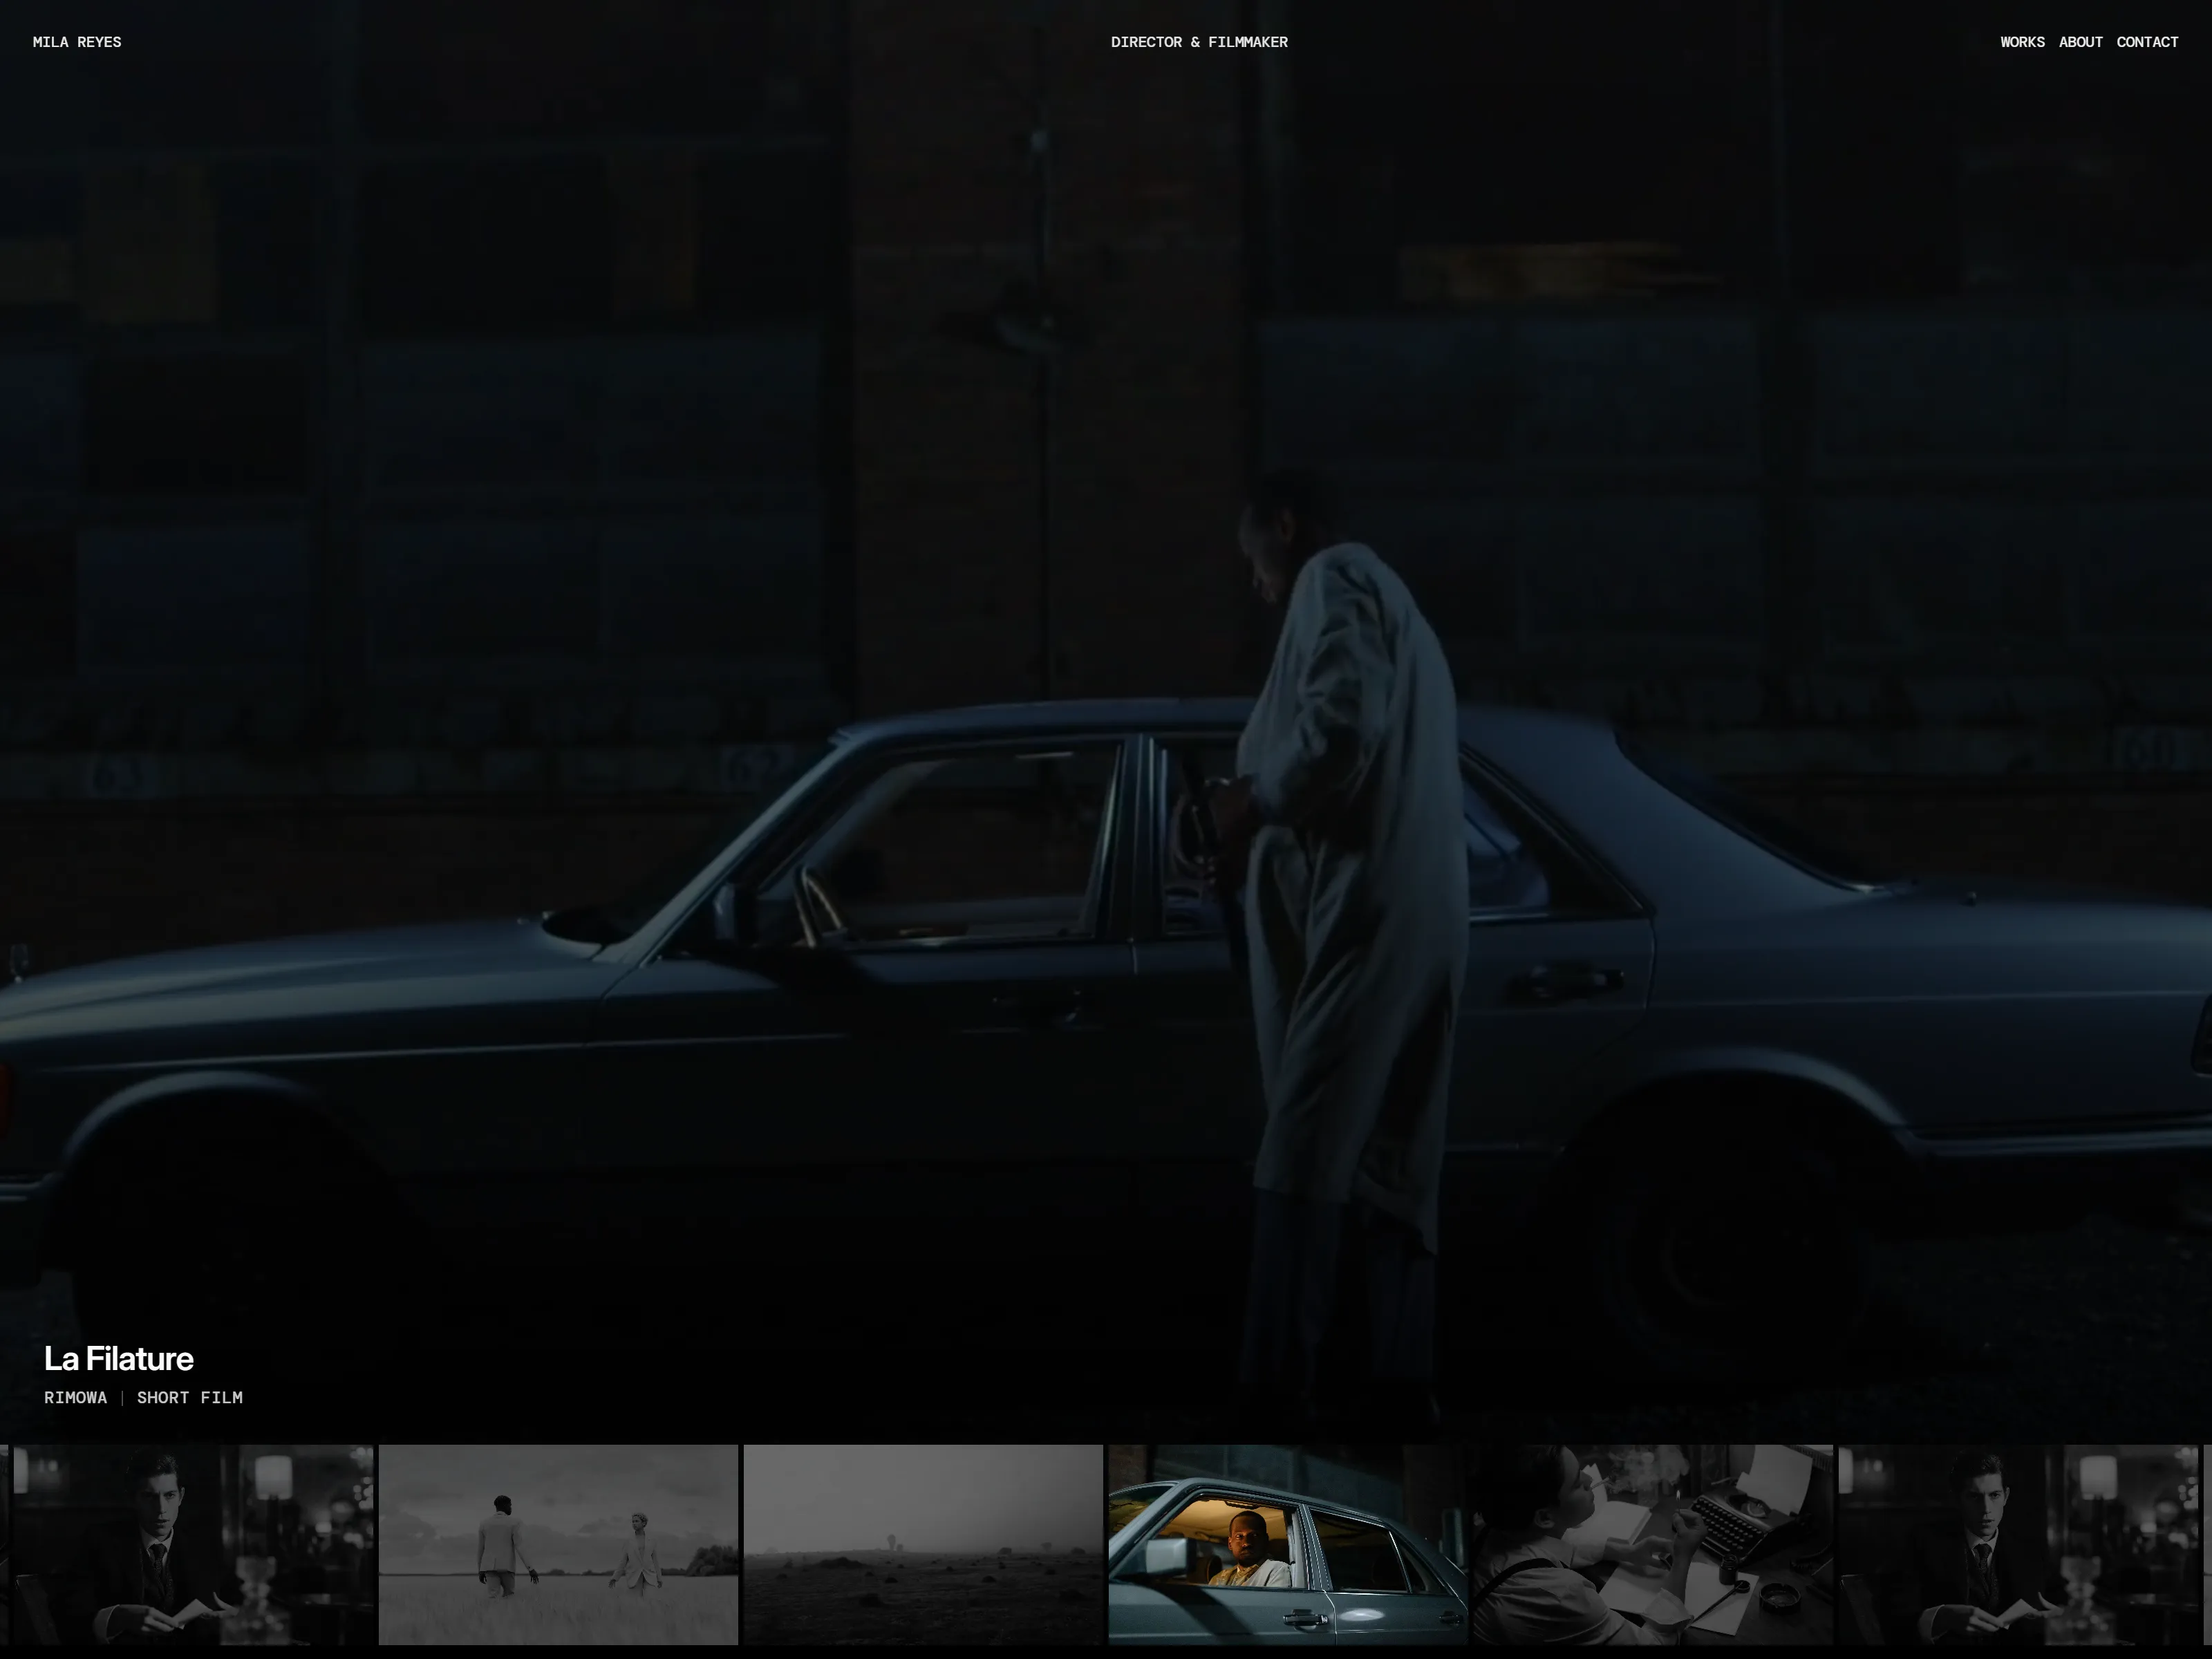This screenshot has height=1659, width=2212.
Task: Open the CONTACT link
Action: point(2147,42)
